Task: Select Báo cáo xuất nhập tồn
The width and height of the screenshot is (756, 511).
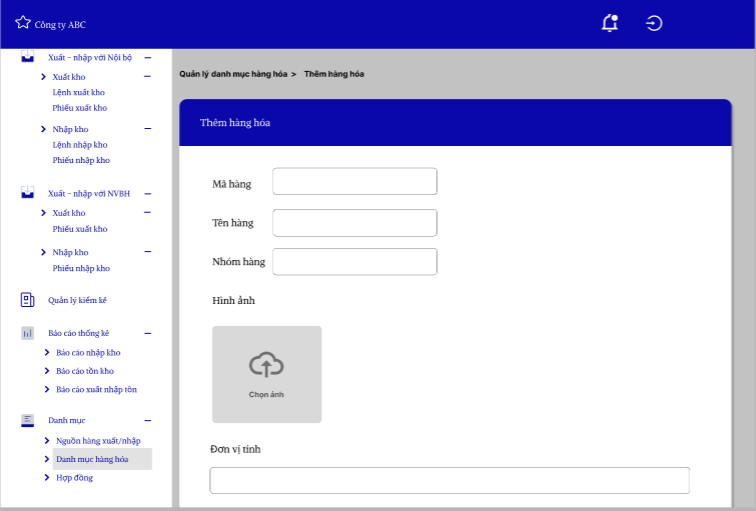Action: click(x=96, y=389)
